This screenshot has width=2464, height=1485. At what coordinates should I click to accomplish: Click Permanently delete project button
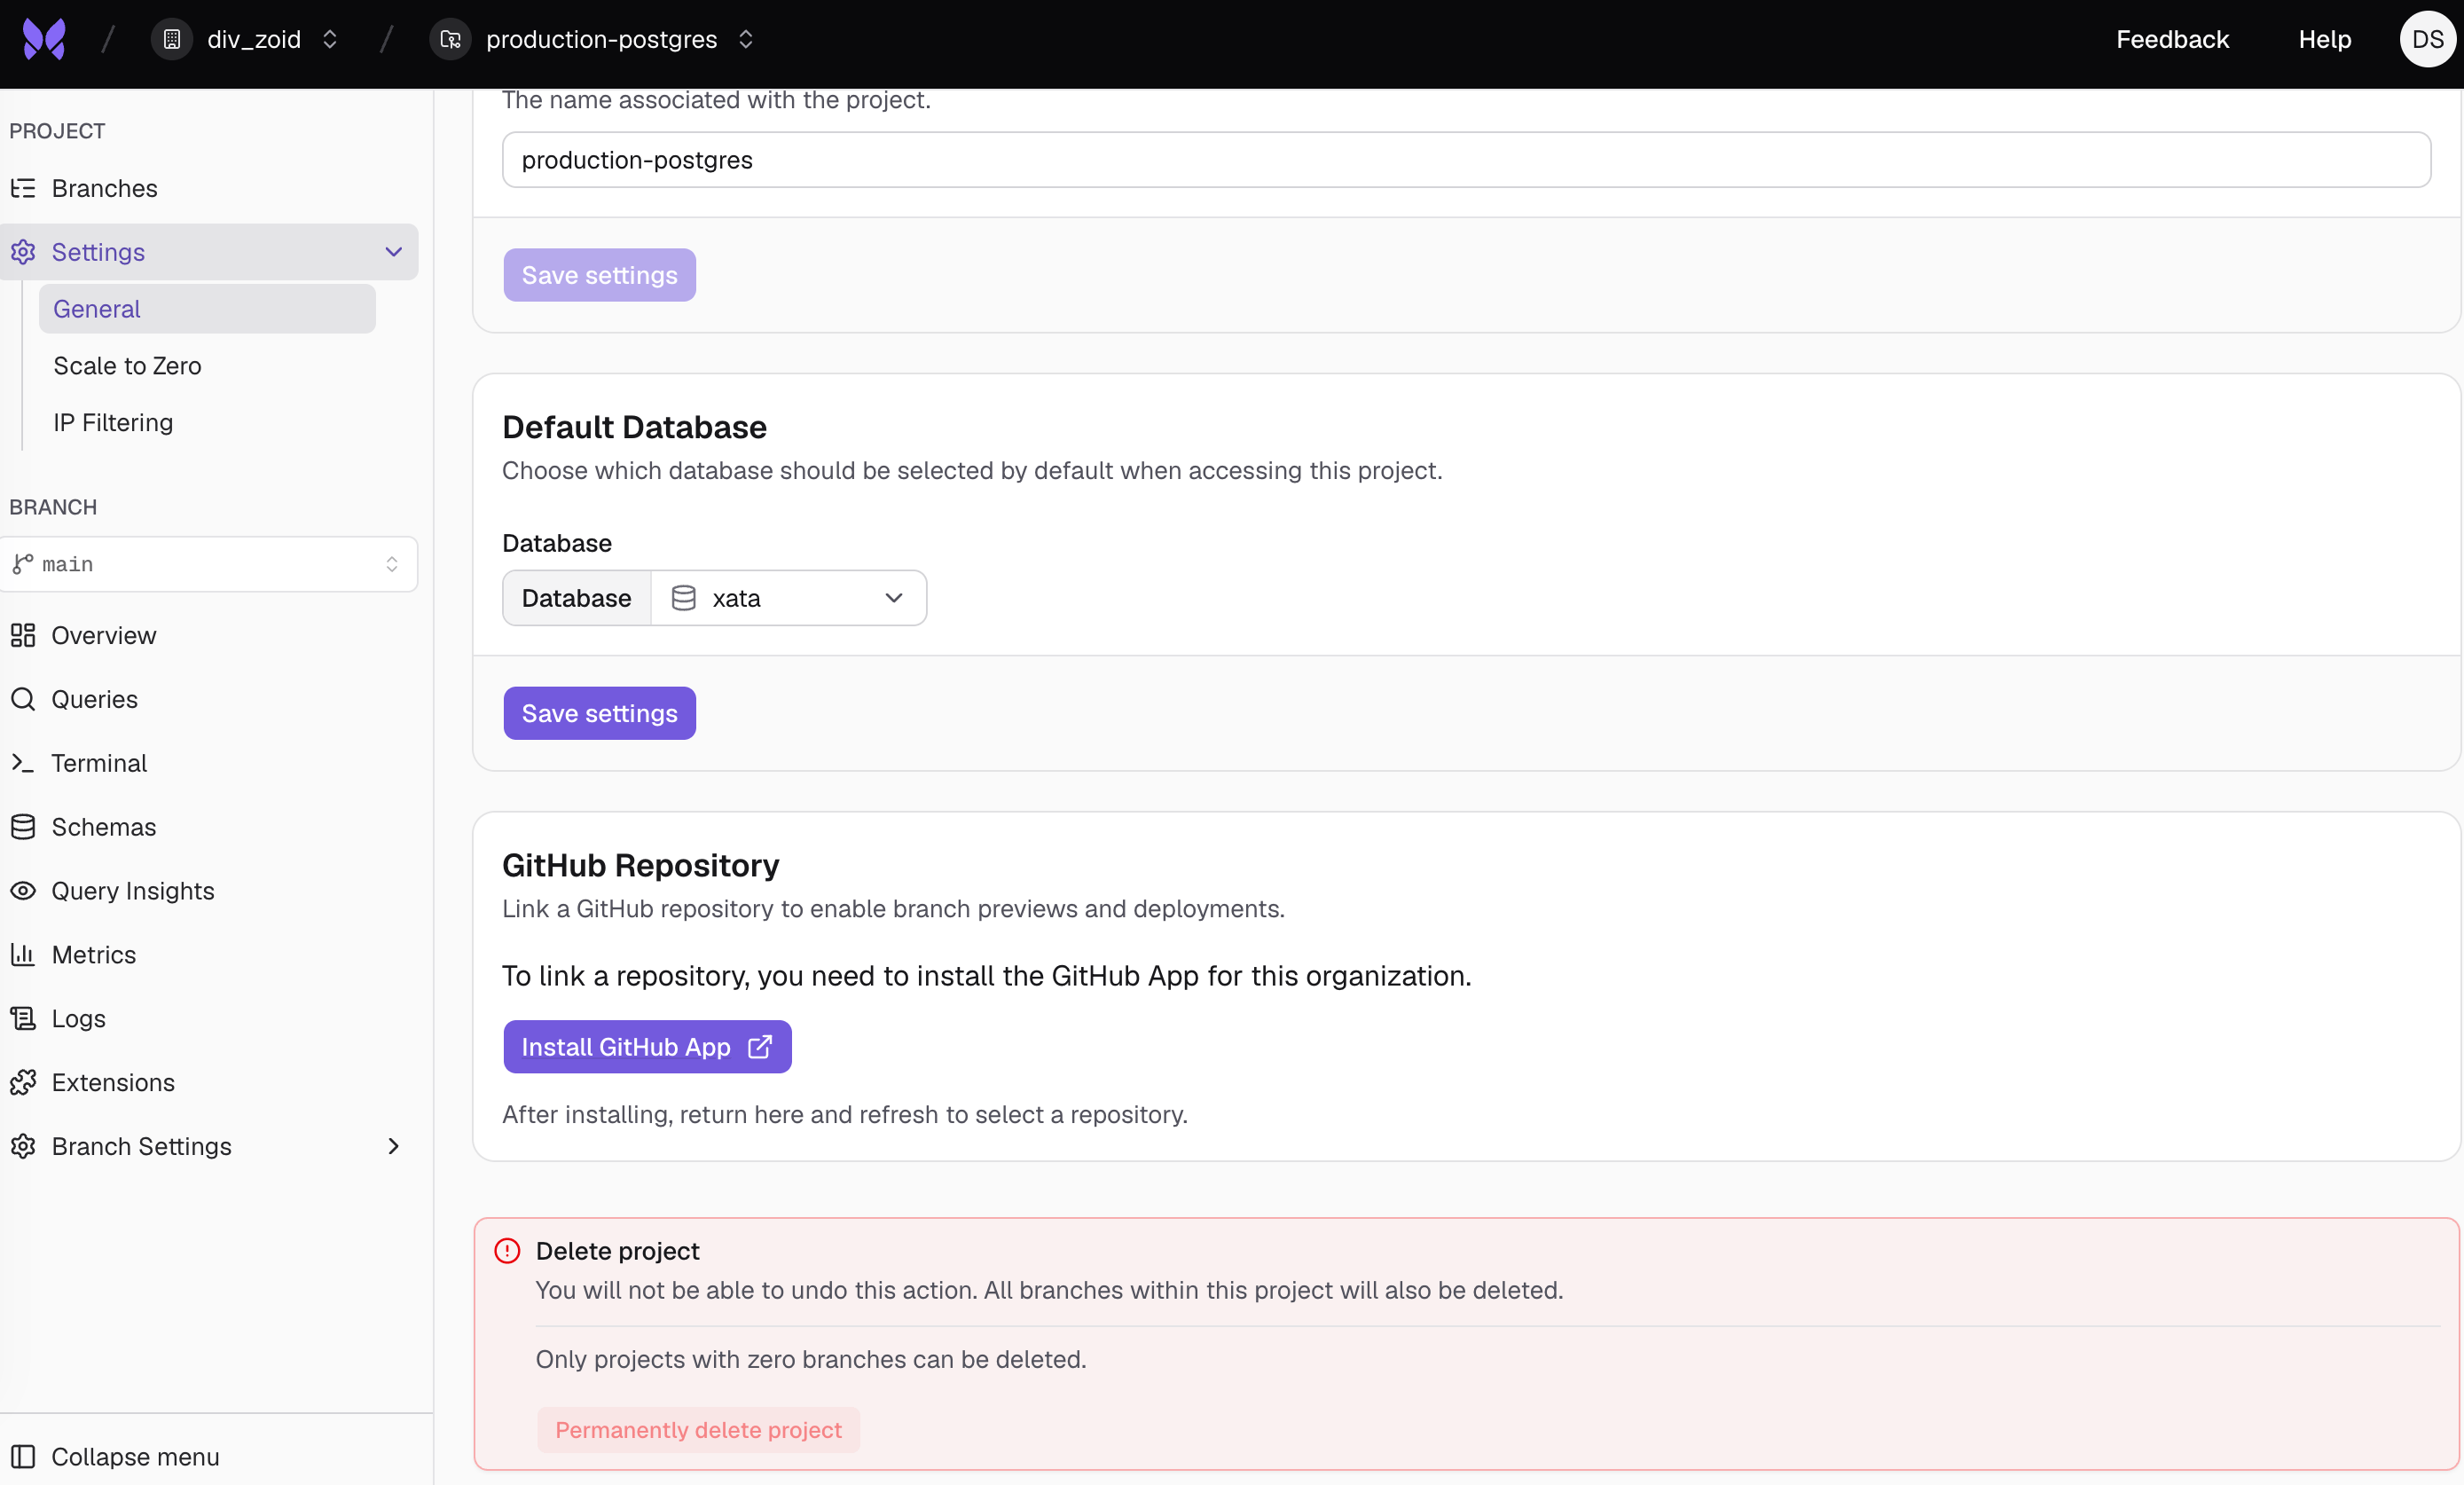pos(699,1430)
